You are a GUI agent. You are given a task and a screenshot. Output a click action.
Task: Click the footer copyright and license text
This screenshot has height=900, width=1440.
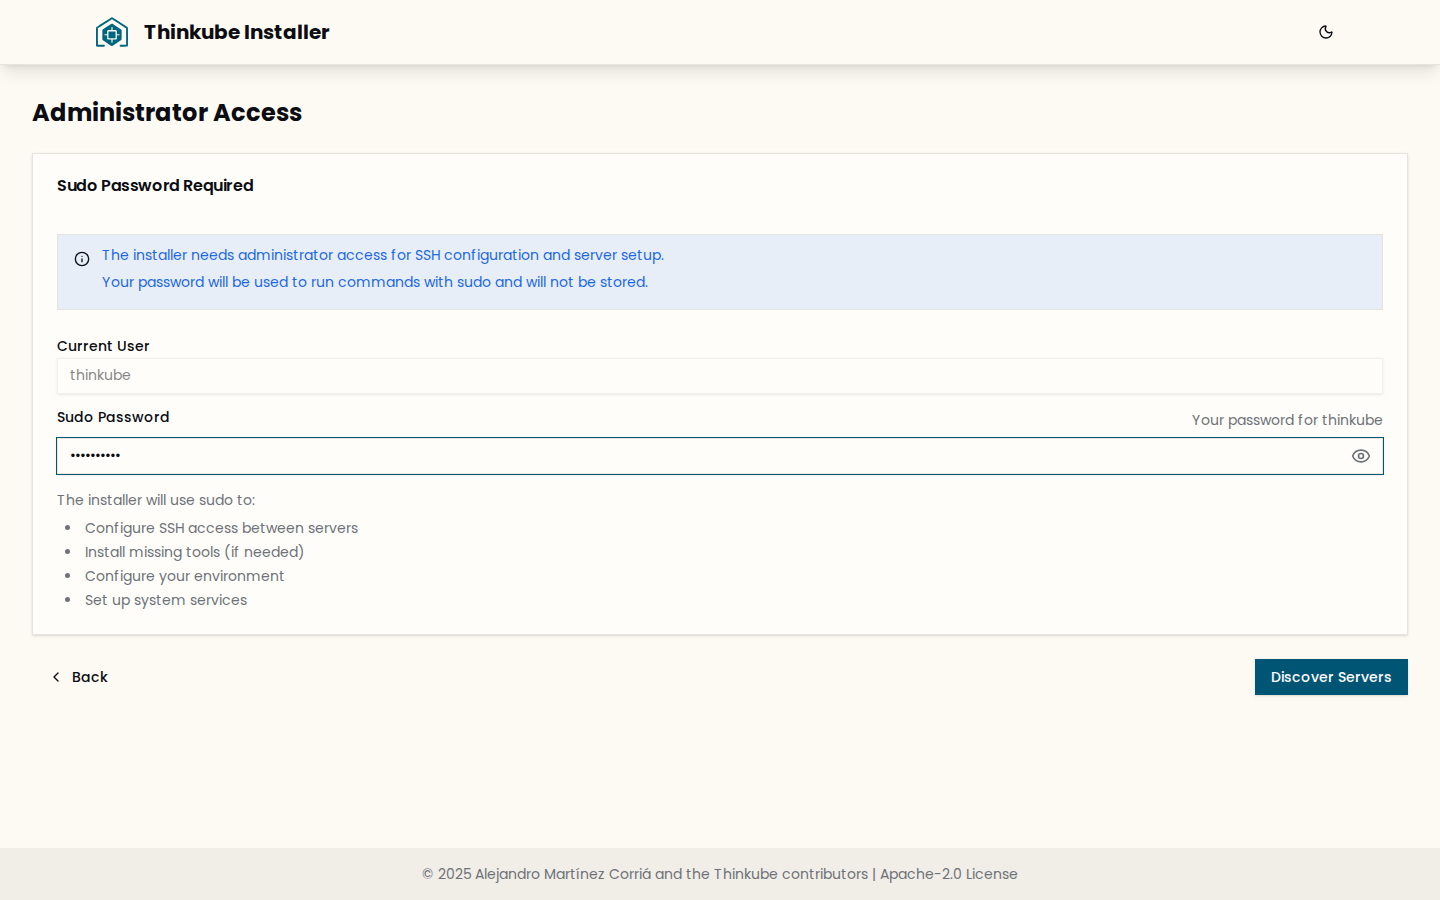(x=720, y=874)
